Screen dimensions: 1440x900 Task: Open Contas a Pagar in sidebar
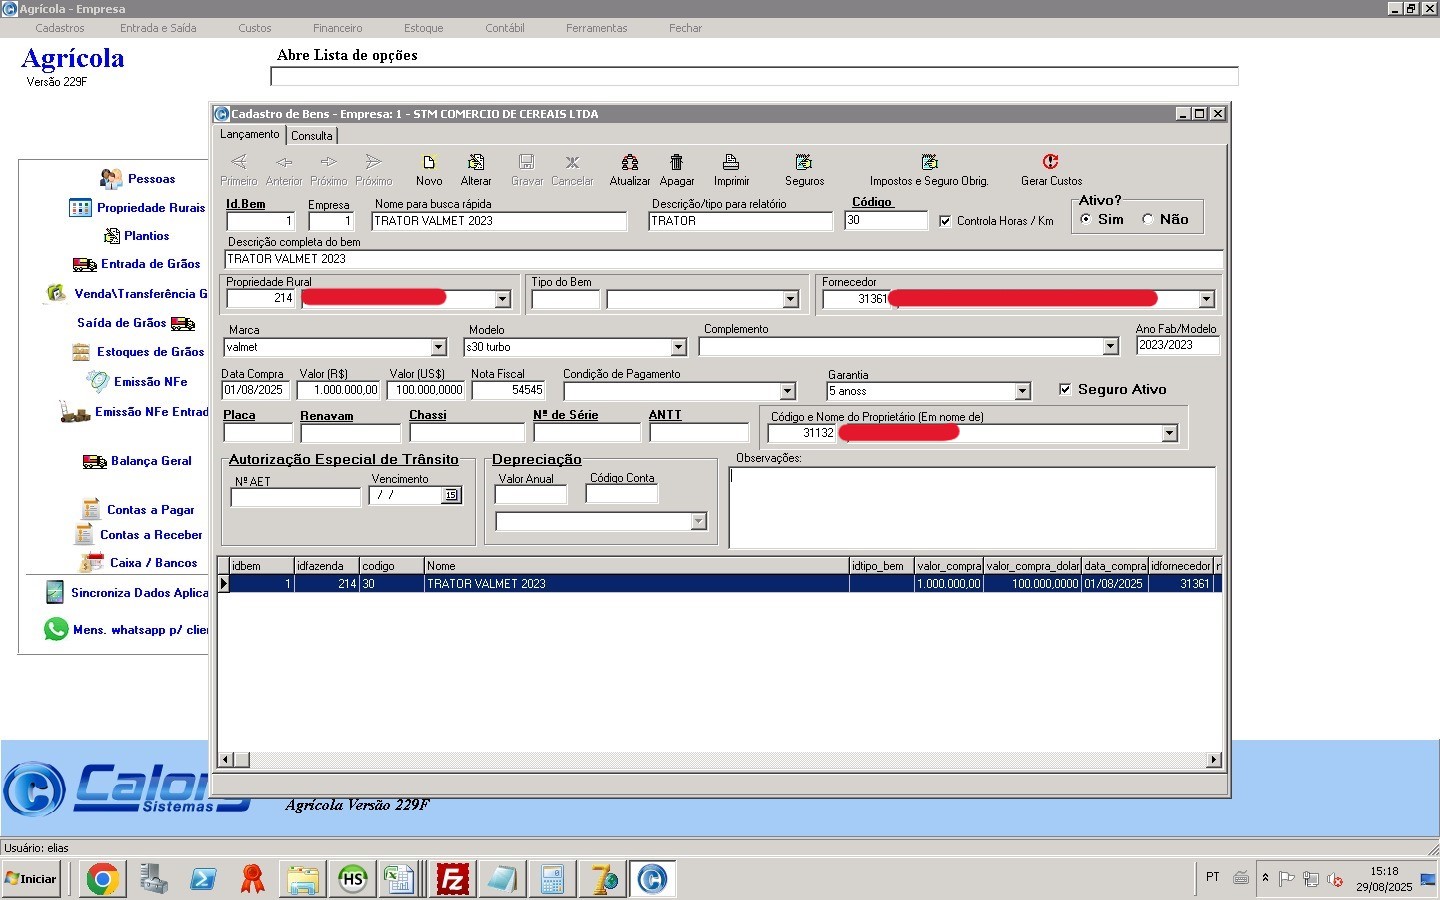pos(150,510)
